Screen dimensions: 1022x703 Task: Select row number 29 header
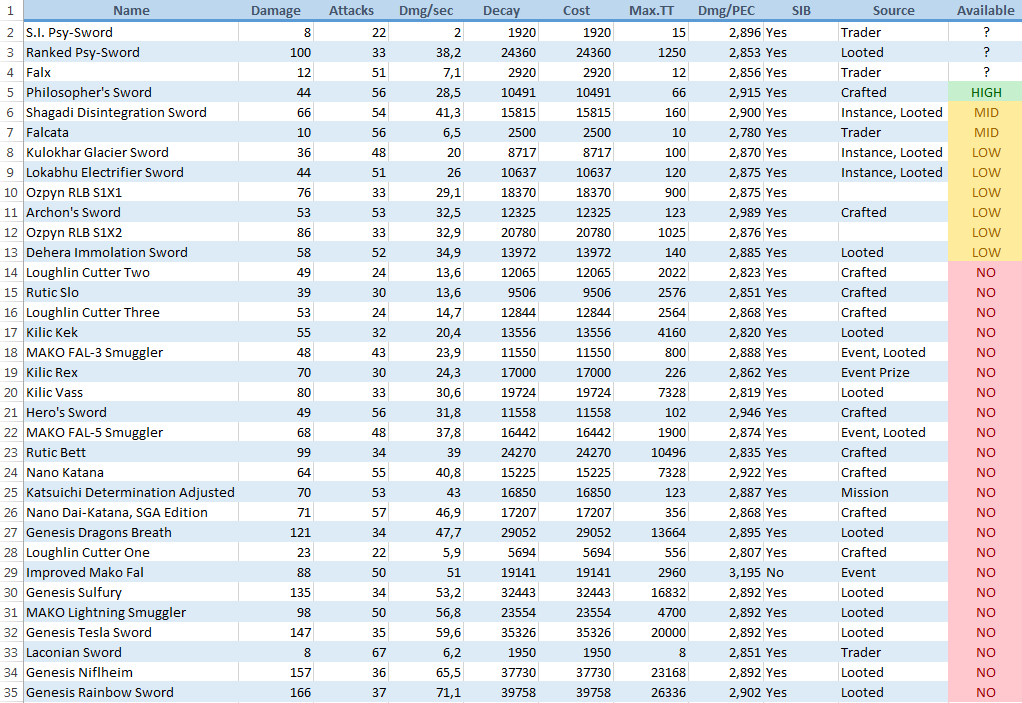pos(10,572)
